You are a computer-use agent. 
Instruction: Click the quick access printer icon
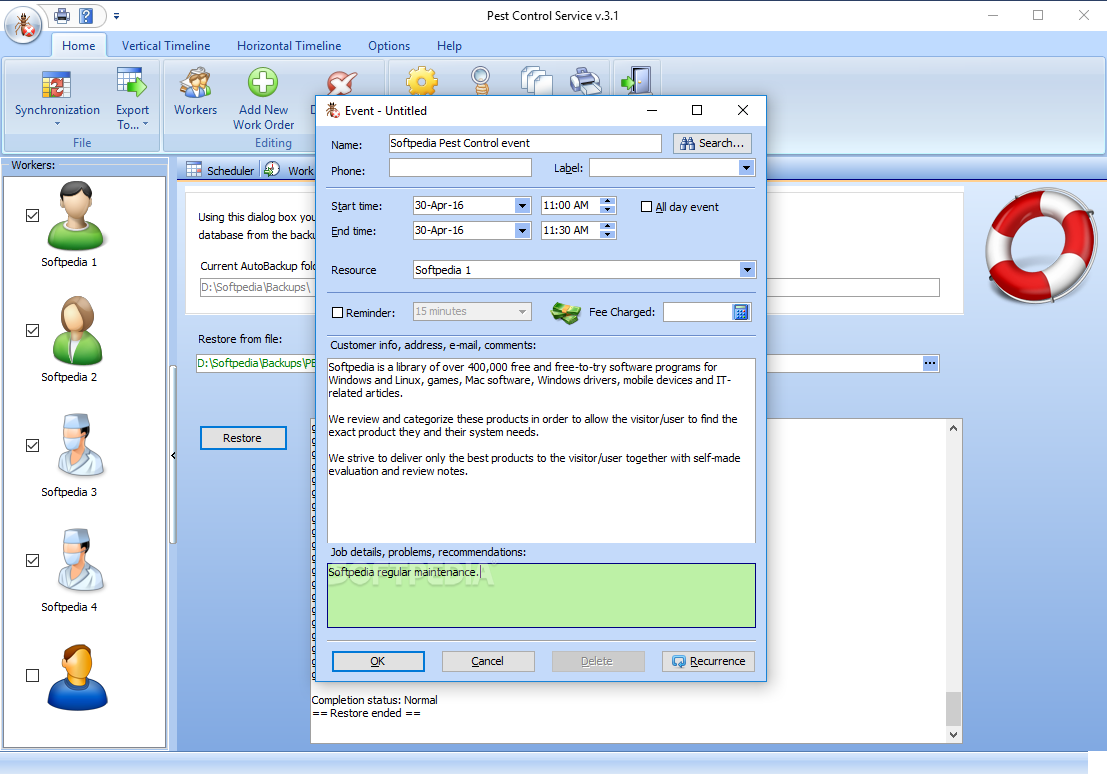point(62,16)
